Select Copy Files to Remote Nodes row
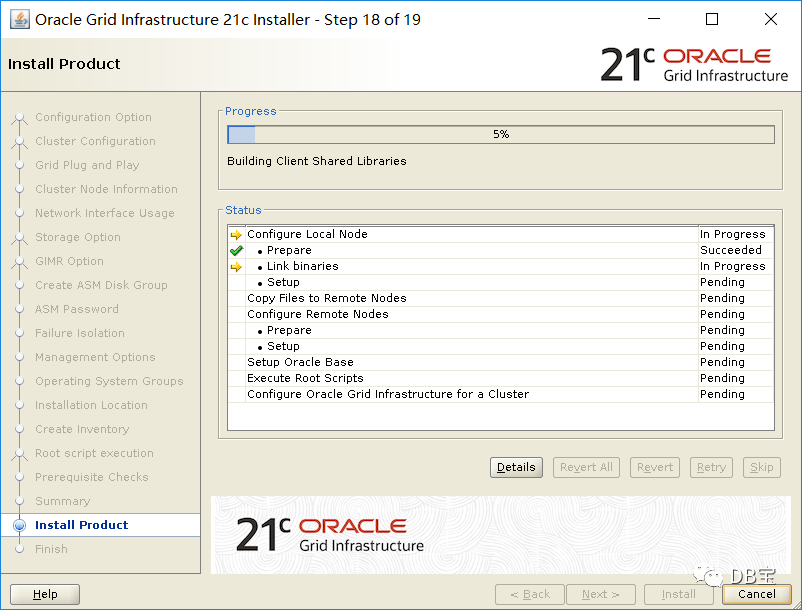 pyautogui.click(x=501, y=298)
